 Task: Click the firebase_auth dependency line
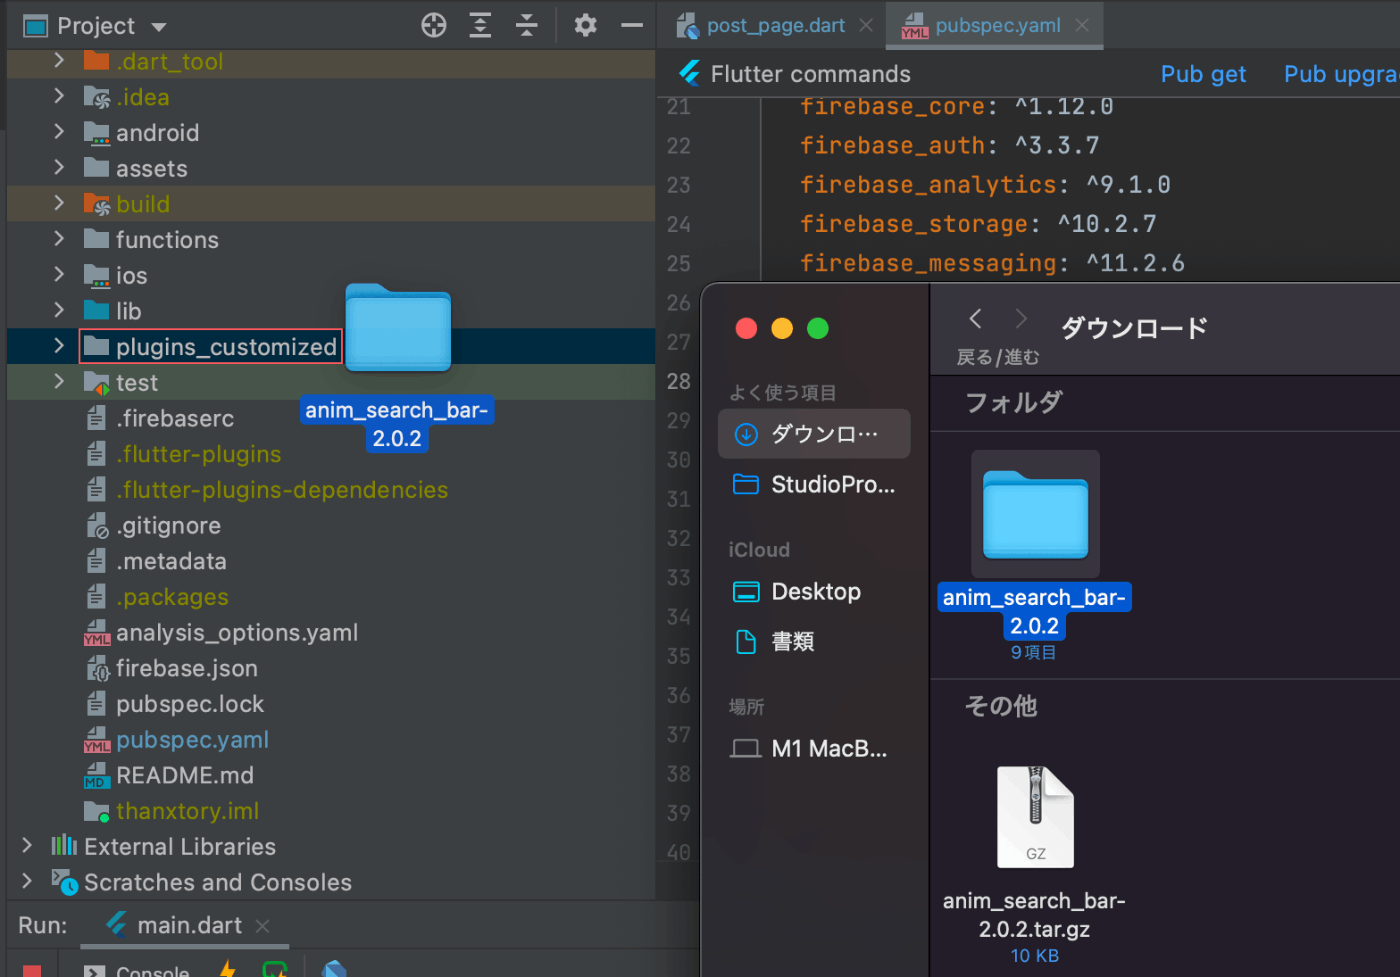pyautogui.click(x=949, y=145)
